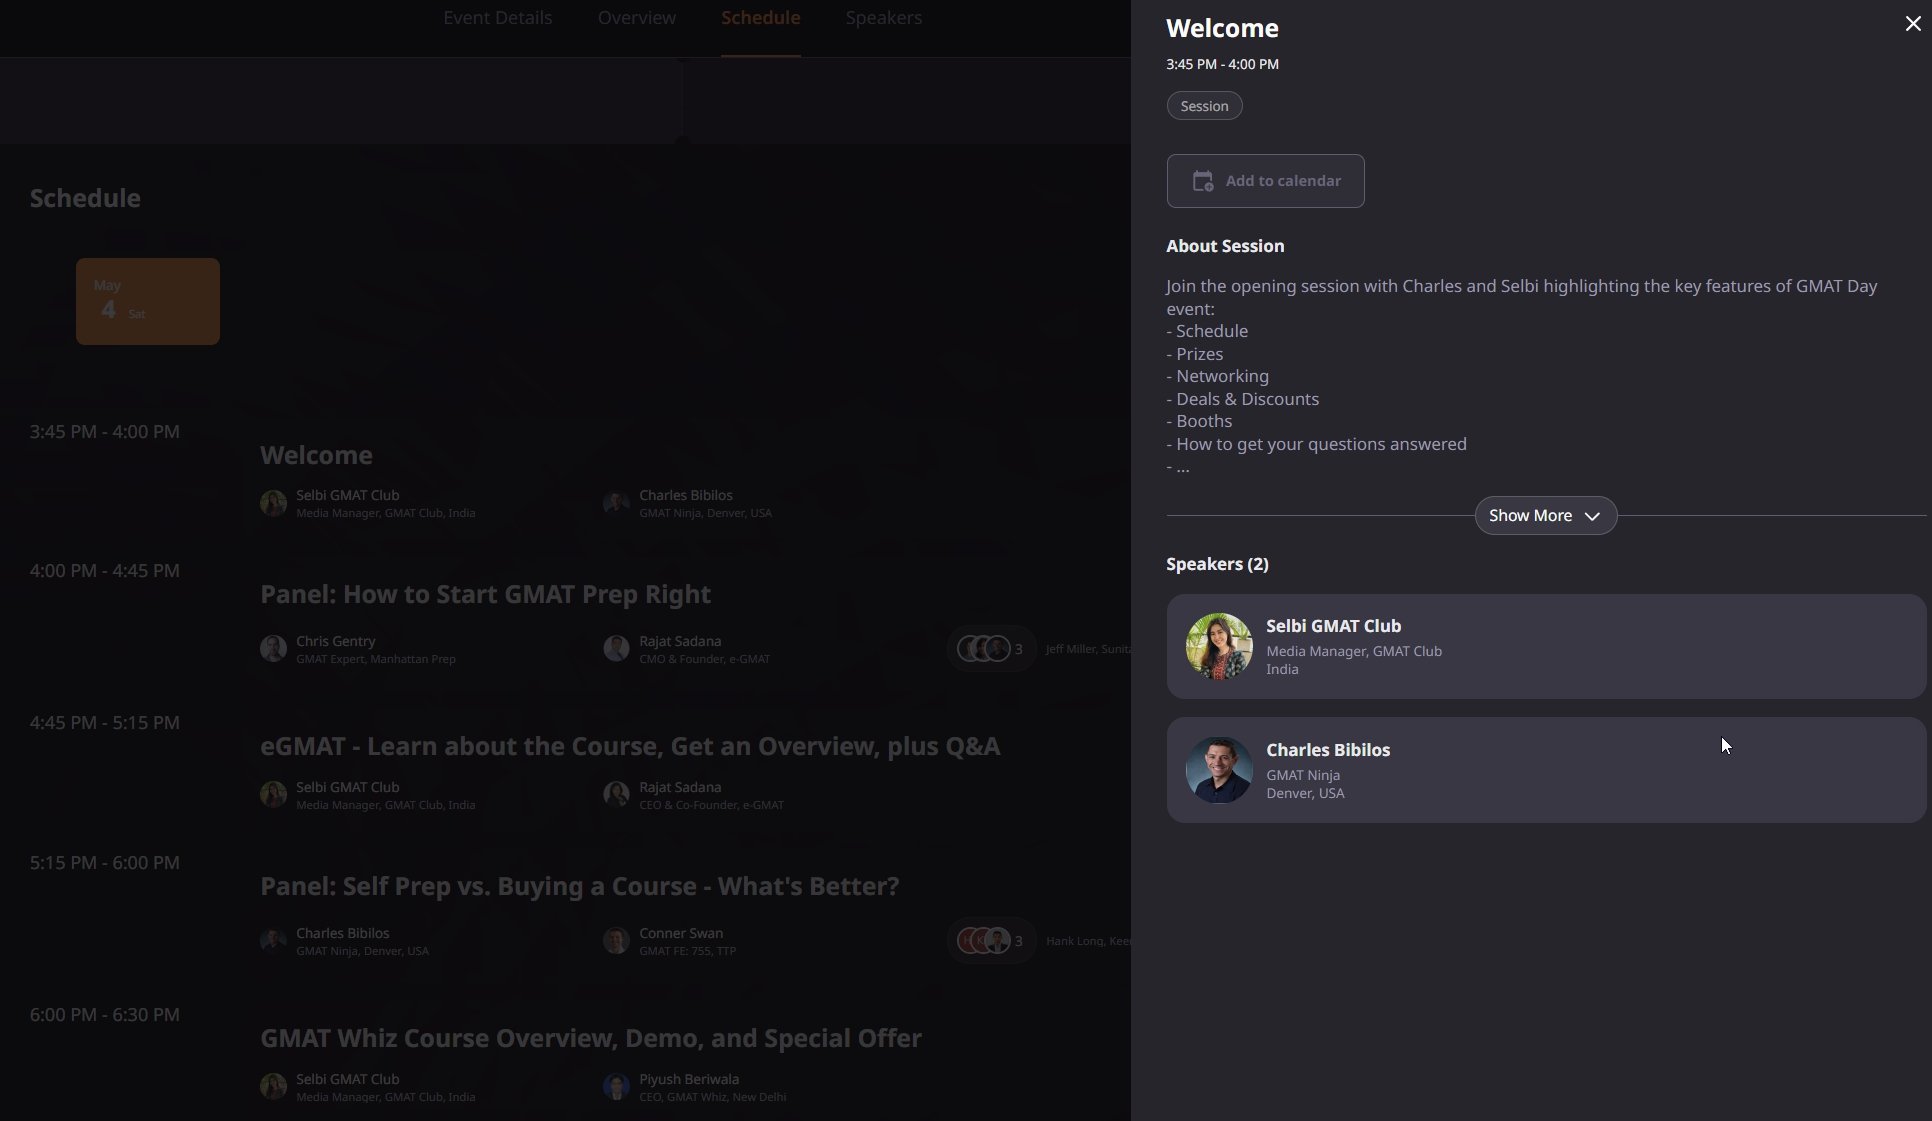Click Charles Bibilos profile photo in panel
This screenshot has width=1932, height=1121.
pos(1219,770)
